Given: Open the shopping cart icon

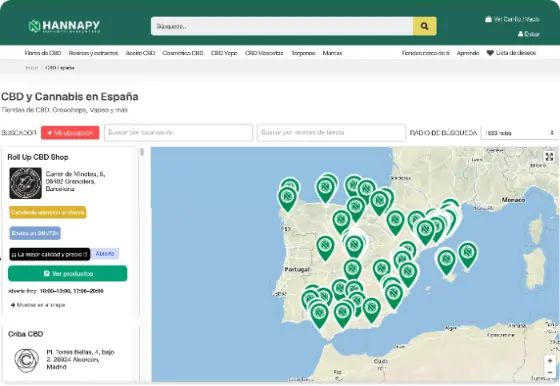Looking at the screenshot, I should point(488,19).
